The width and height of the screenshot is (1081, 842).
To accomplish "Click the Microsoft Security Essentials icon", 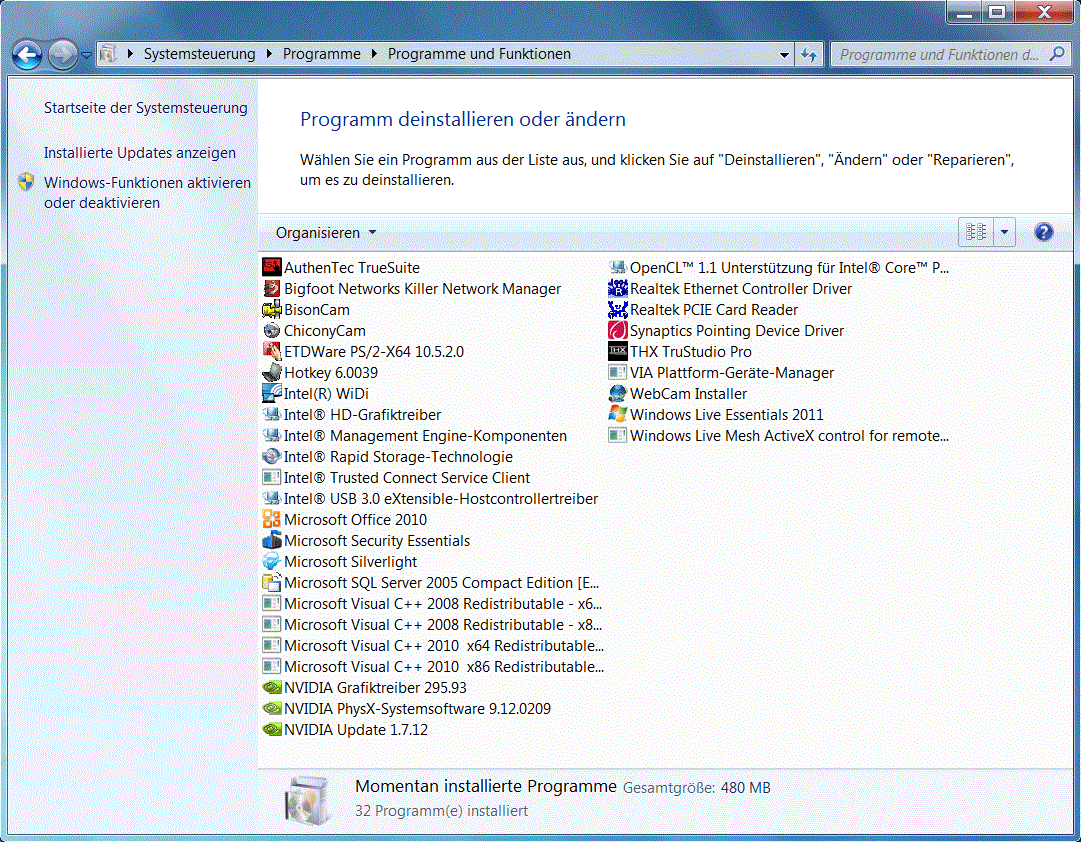I will [272, 541].
